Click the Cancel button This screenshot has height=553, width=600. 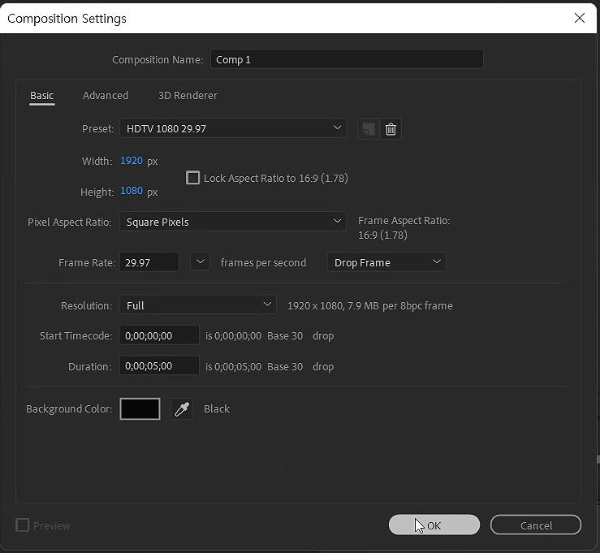pos(535,525)
